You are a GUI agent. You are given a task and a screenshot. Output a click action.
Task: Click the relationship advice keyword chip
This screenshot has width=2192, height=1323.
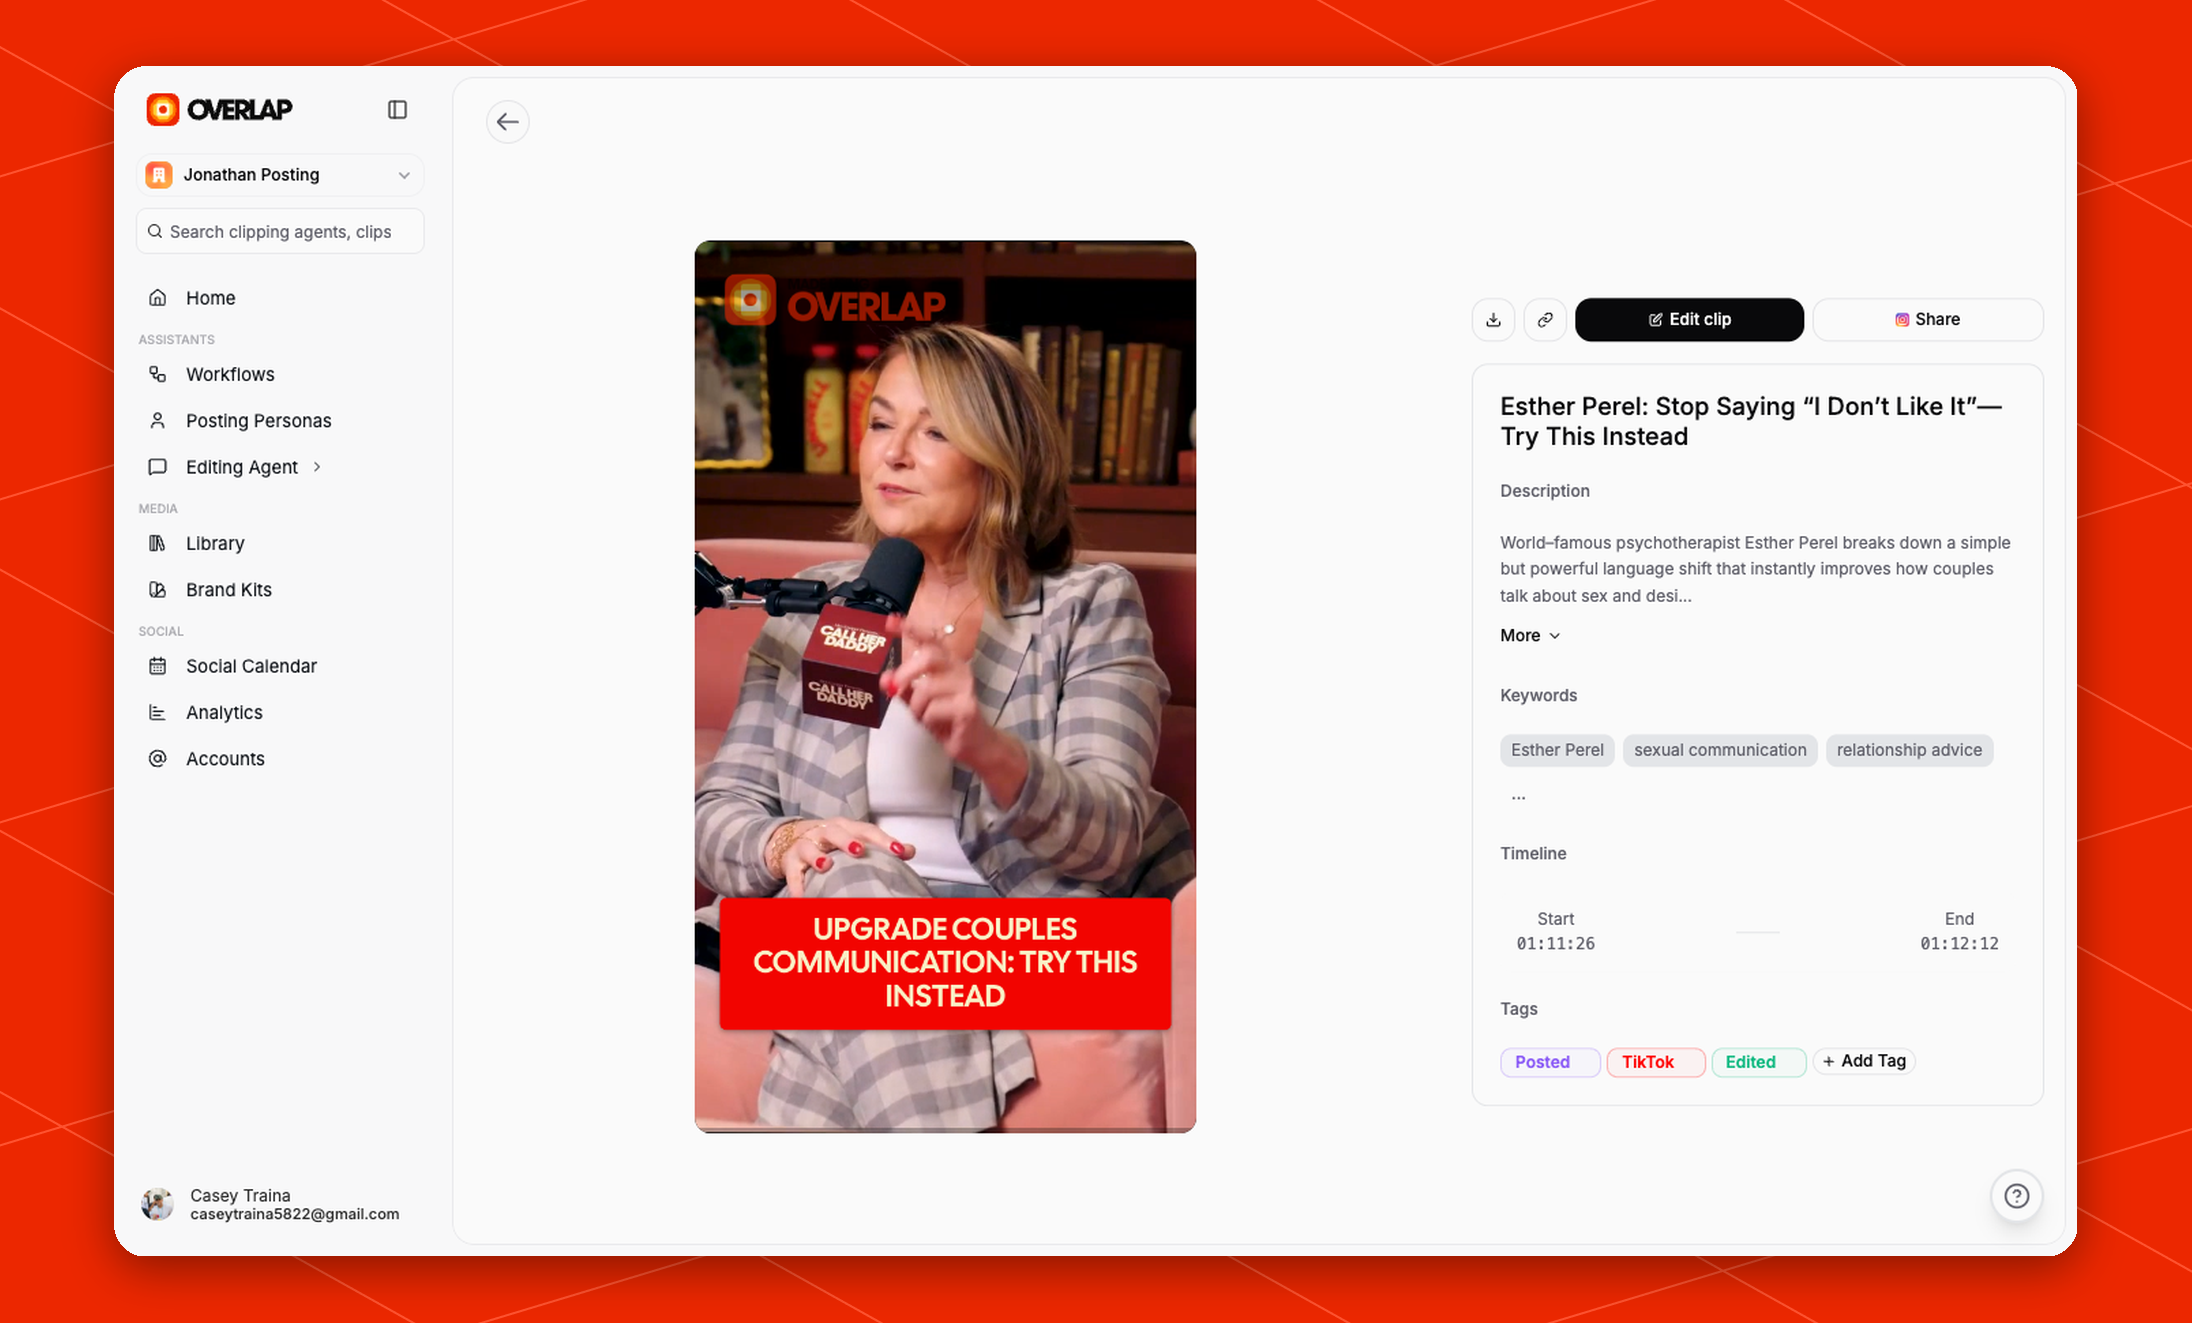click(x=1909, y=751)
